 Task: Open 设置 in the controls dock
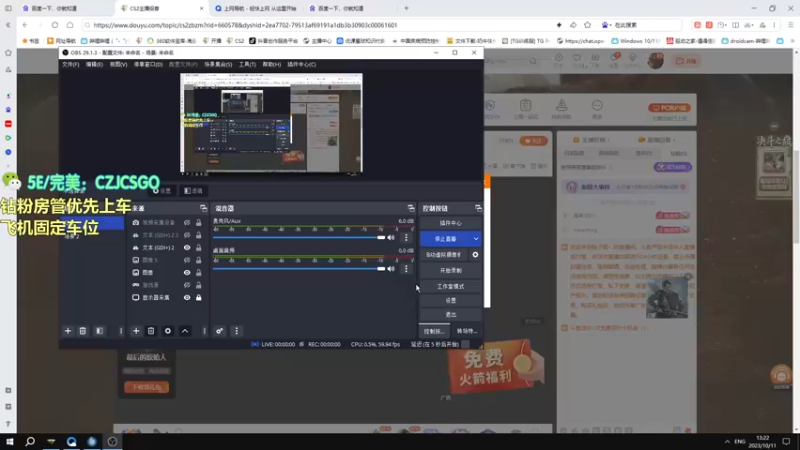pyautogui.click(x=451, y=301)
